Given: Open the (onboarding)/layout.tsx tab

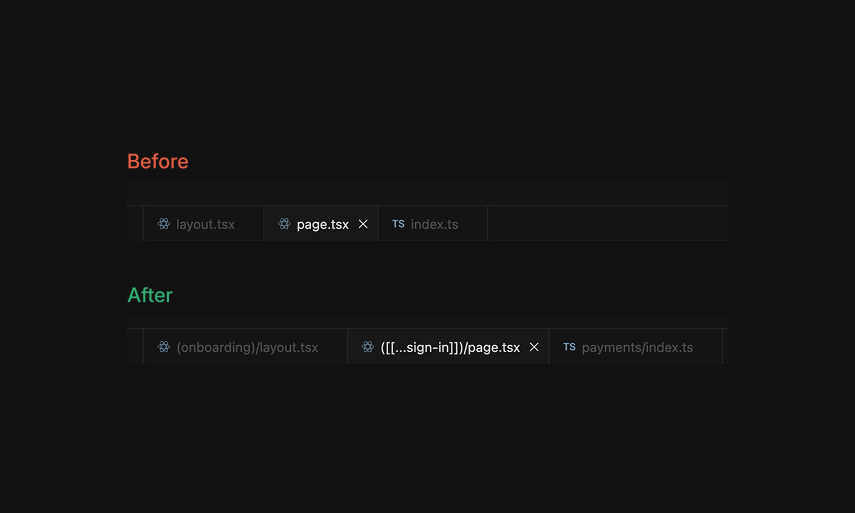Looking at the screenshot, I should tap(245, 347).
